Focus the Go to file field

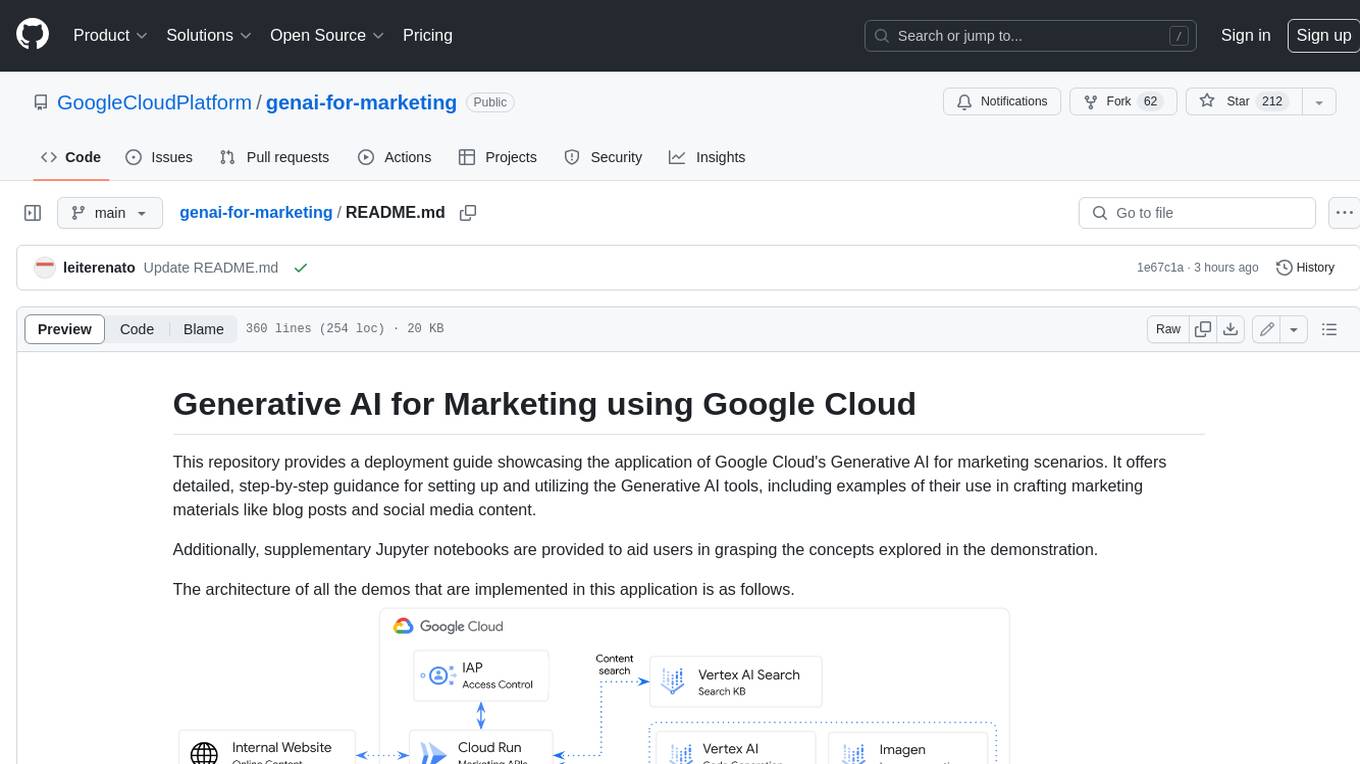pos(1197,213)
